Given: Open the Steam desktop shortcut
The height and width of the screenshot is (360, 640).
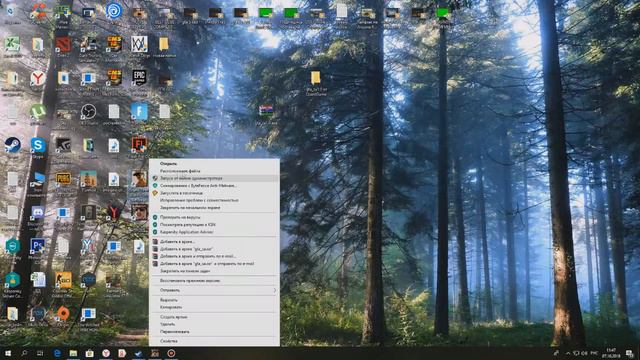Looking at the screenshot, I should click(13, 145).
